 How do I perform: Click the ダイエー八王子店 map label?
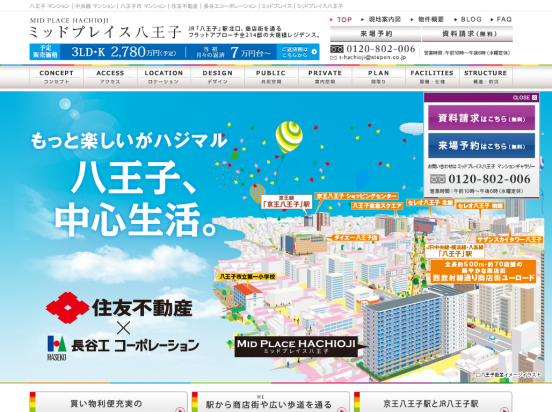click(355, 238)
